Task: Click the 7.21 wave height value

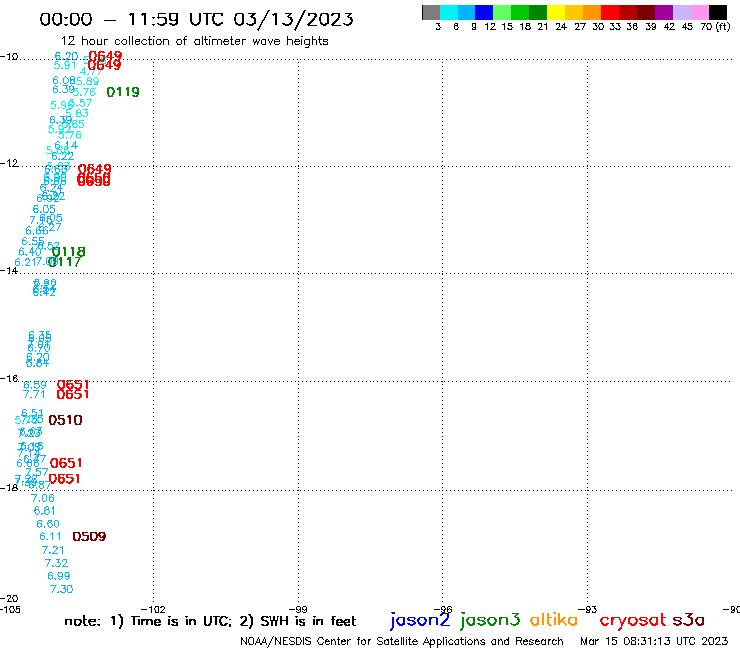Action: [53, 550]
